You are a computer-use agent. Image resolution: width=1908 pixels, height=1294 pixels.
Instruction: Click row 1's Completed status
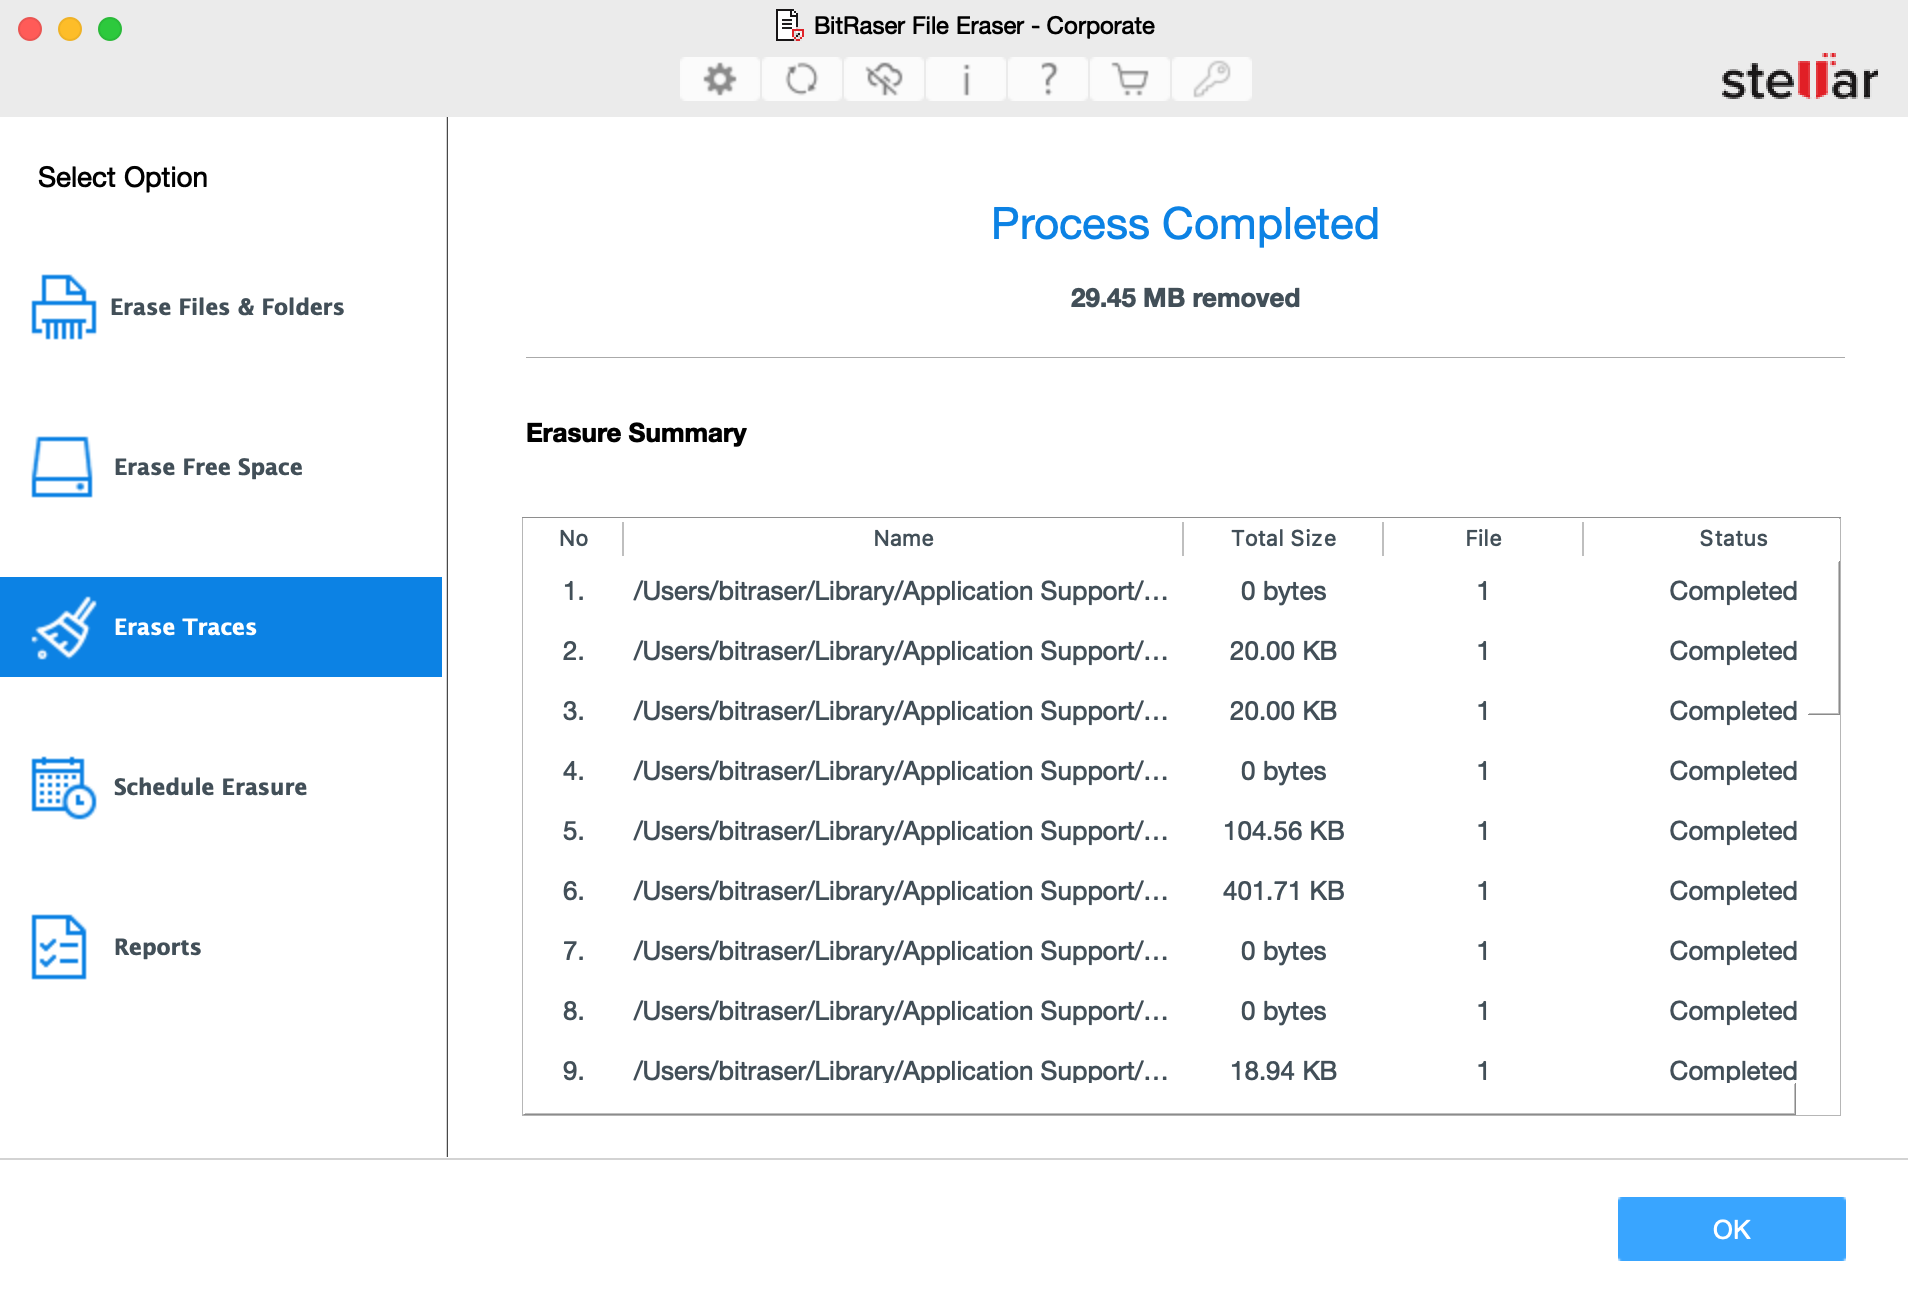coord(1733,591)
